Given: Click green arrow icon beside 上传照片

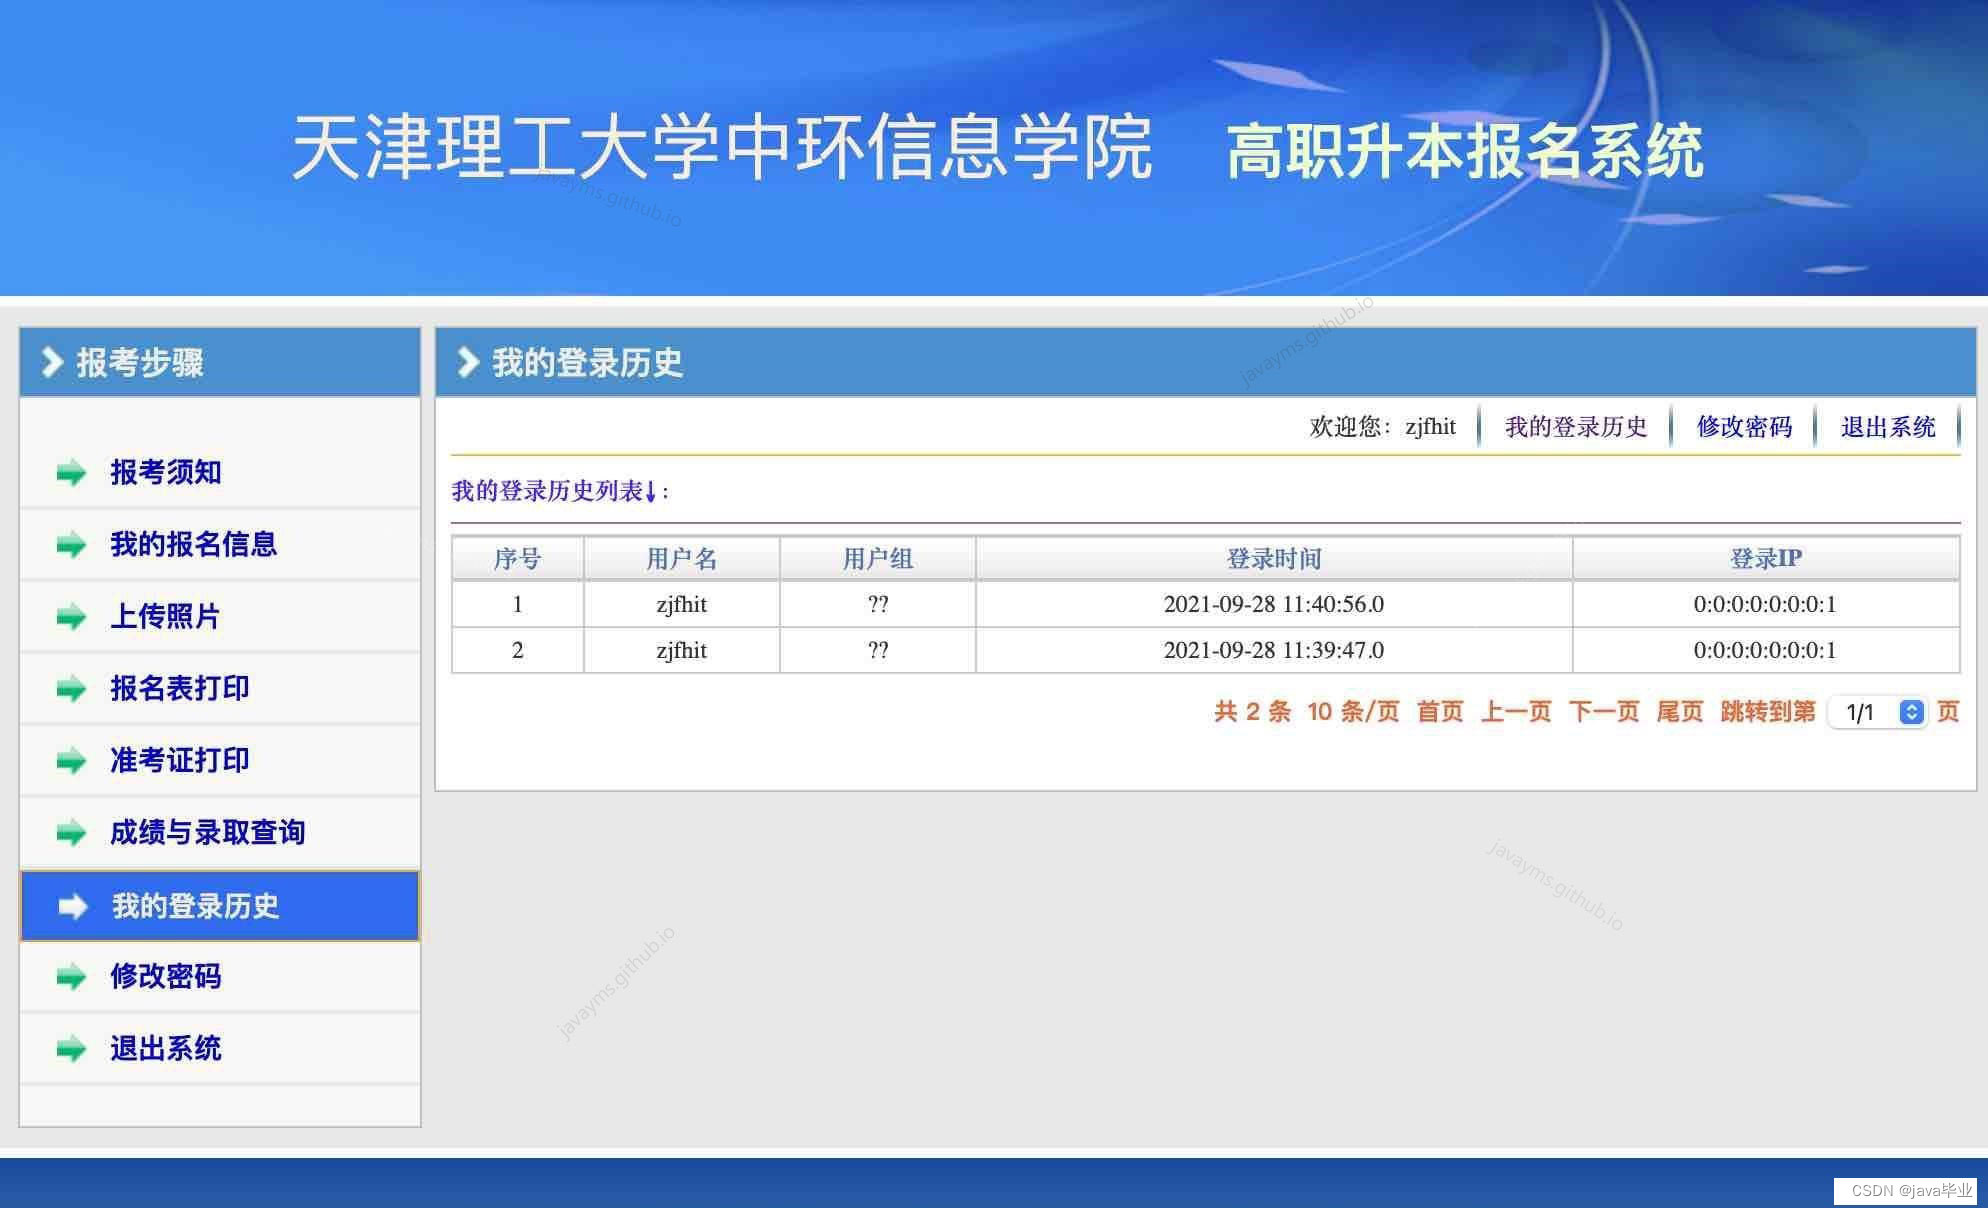Looking at the screenshot, I should click(x=71, y=616).
